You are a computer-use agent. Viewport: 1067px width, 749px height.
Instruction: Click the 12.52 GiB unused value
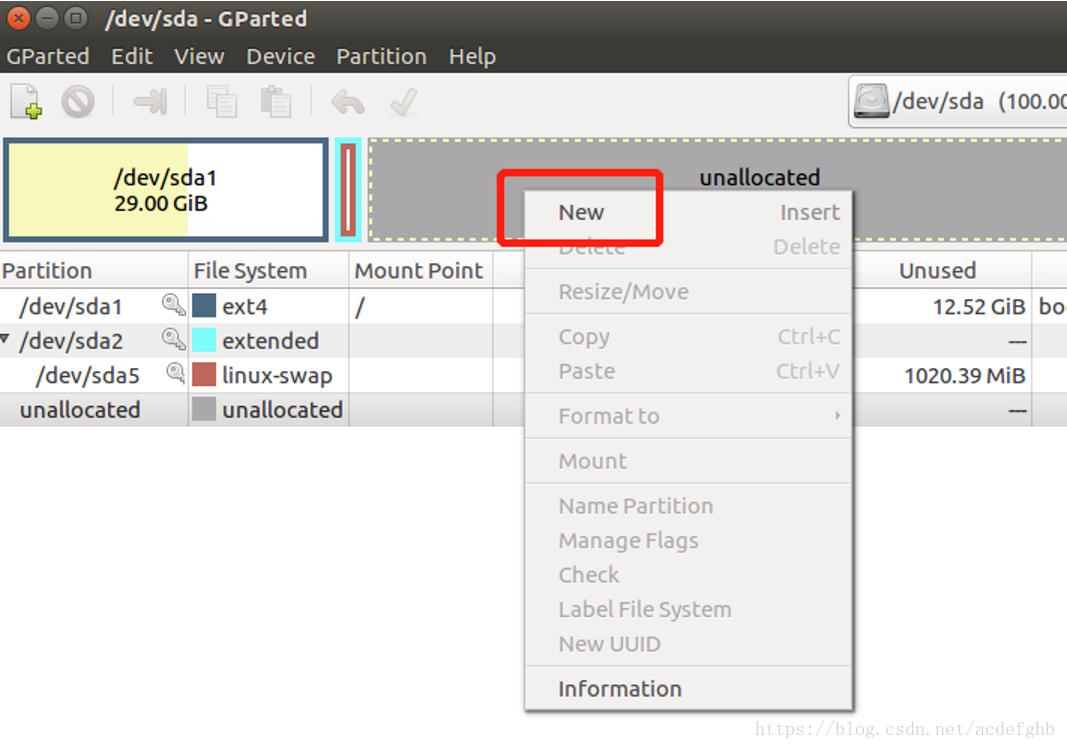point(979,307)
